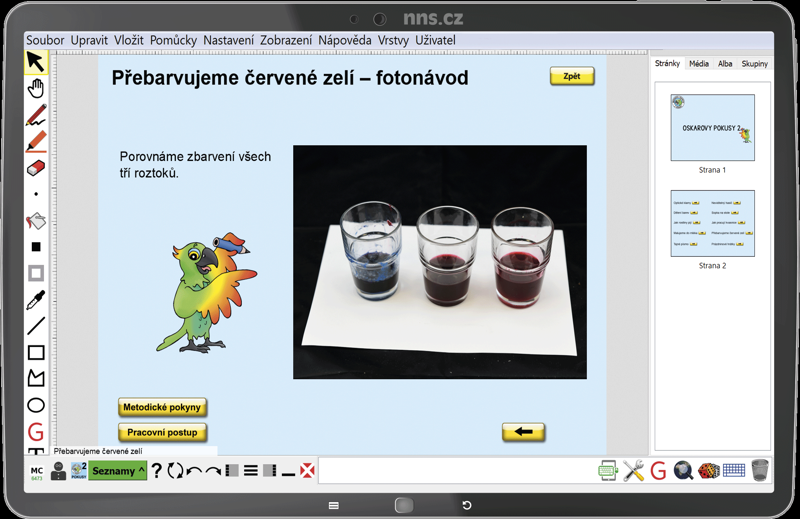Screen dimensions: 800x519
Task: Select the paint bucket fill tool
Action: point(36,221)
